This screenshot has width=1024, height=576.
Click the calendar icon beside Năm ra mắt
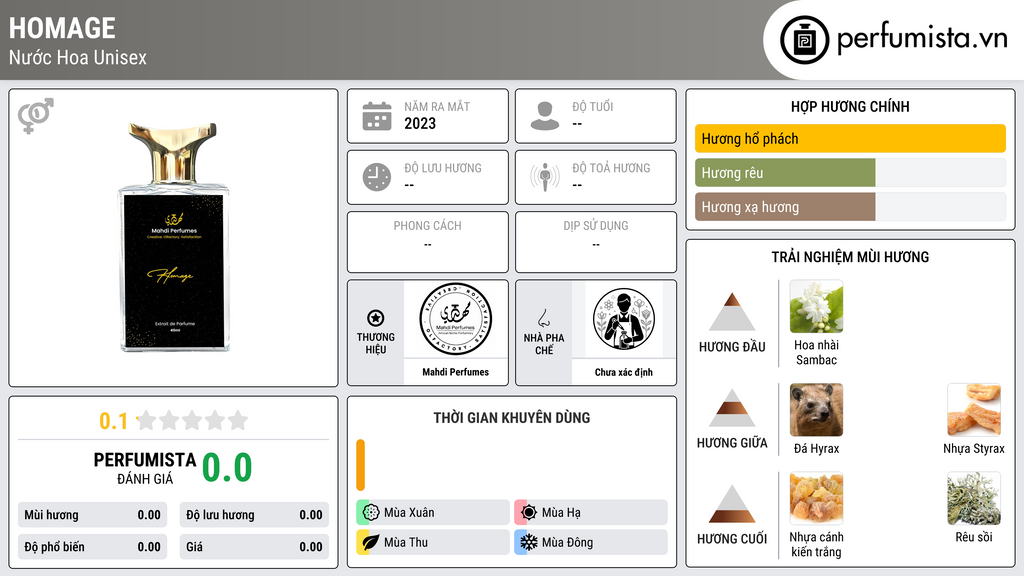[x=377, y=116]
